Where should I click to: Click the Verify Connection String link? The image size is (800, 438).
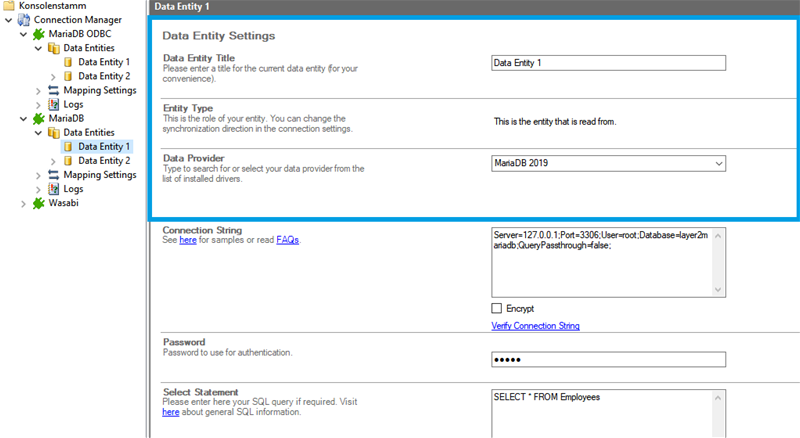pyautogui.click(x=535, y=326)
